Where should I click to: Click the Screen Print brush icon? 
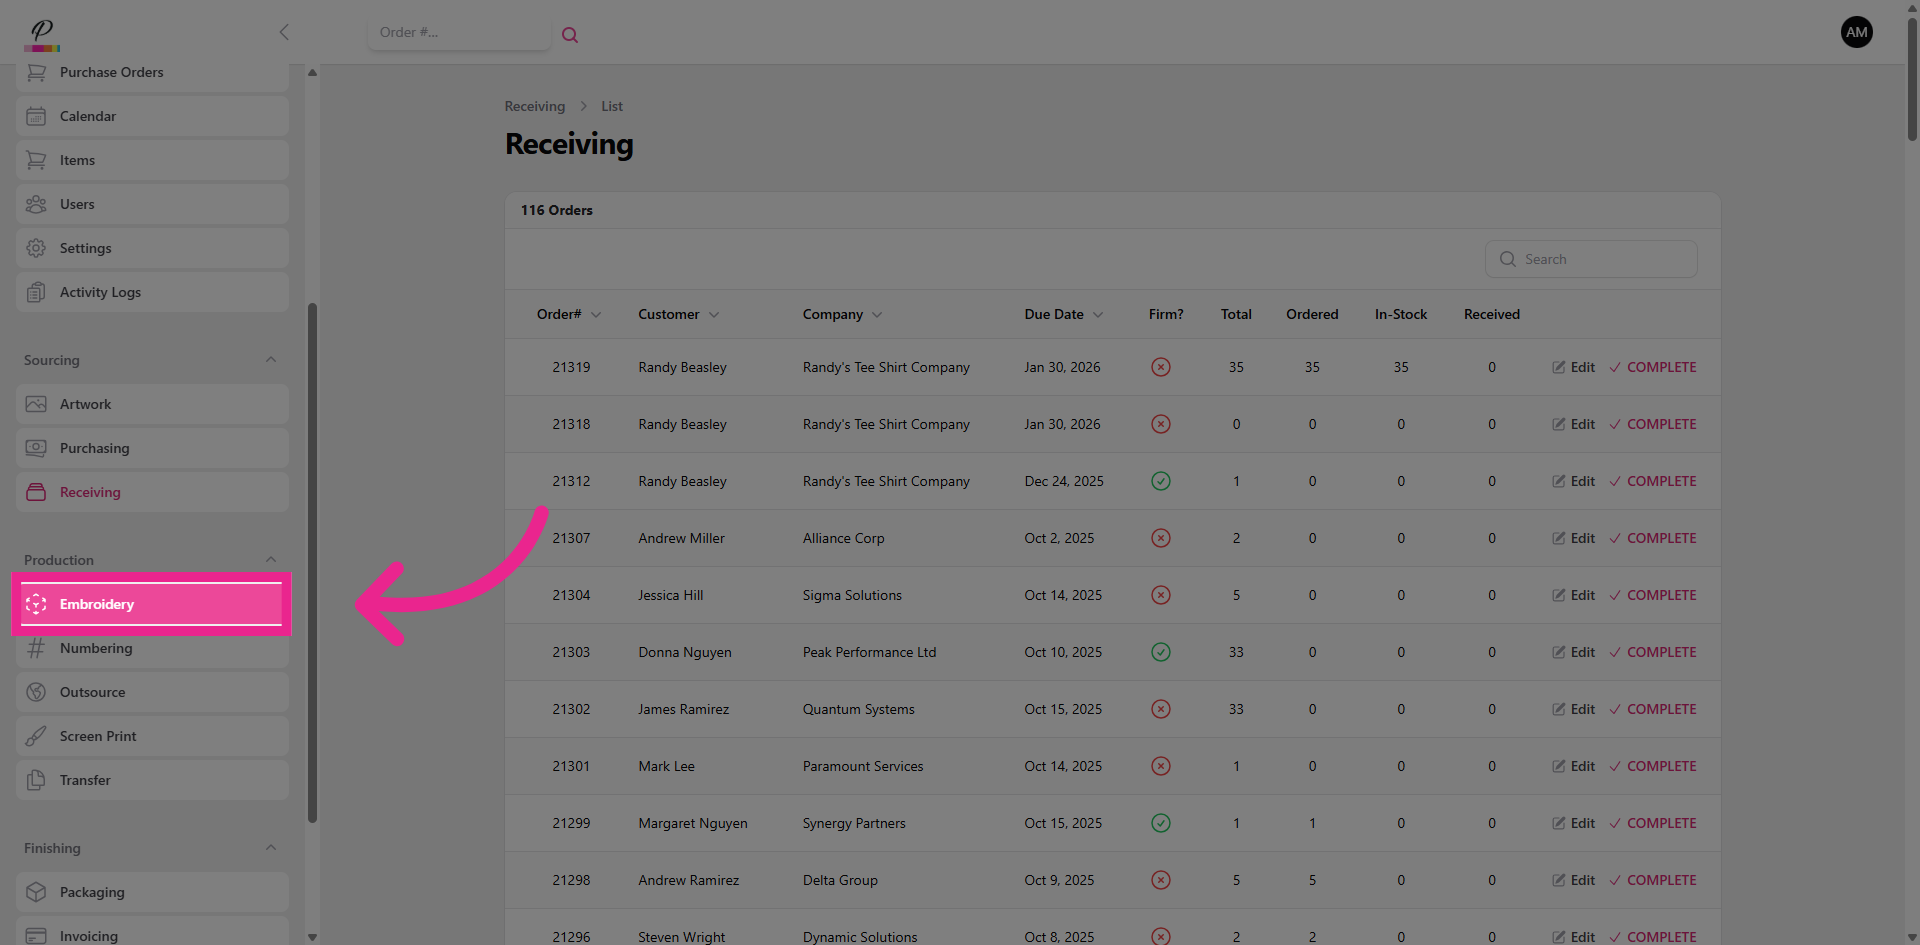[36, 736]
